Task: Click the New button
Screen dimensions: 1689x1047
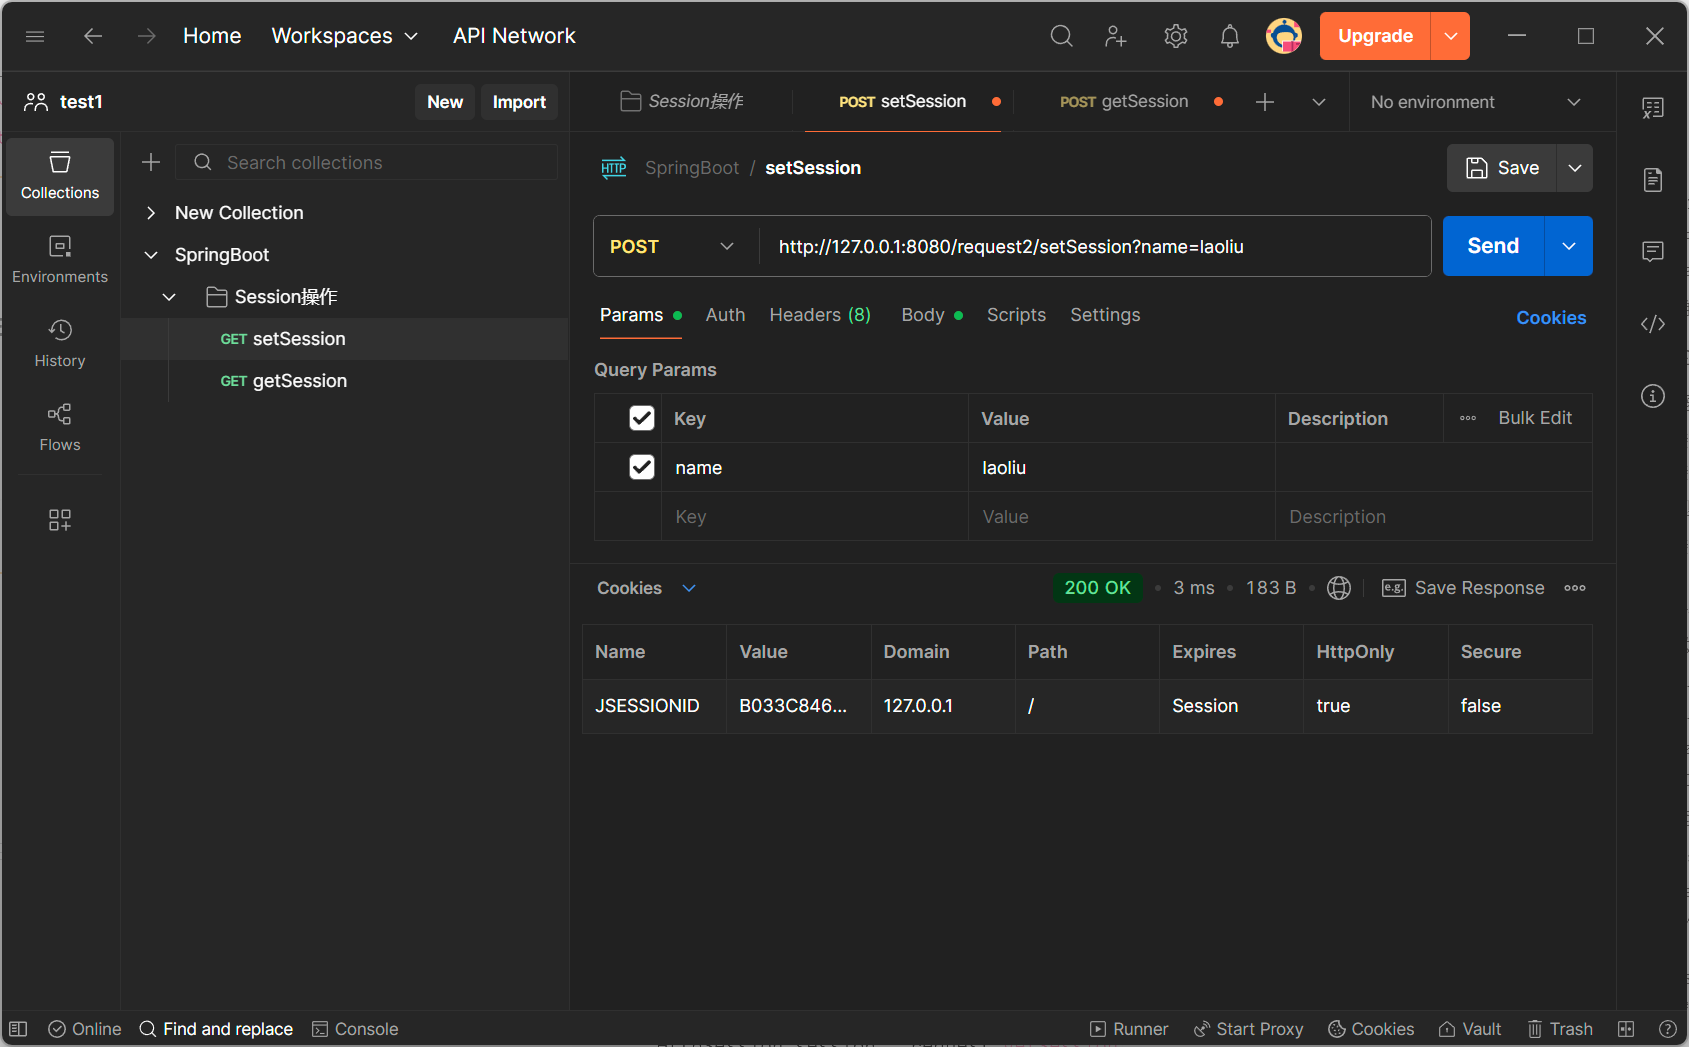Action: pyautogui.click(x=445, y=102)
